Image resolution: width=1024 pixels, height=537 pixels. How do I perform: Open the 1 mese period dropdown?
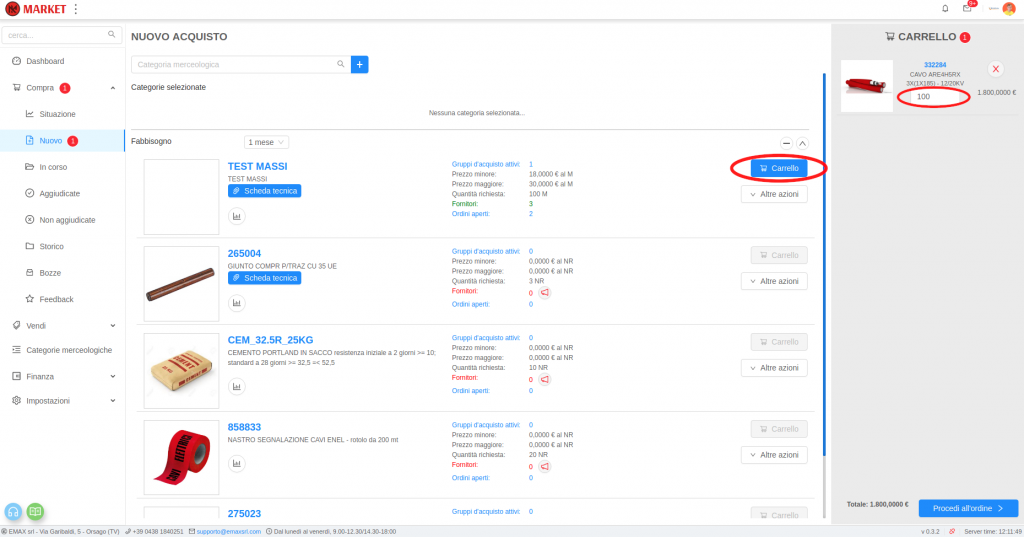267,142
